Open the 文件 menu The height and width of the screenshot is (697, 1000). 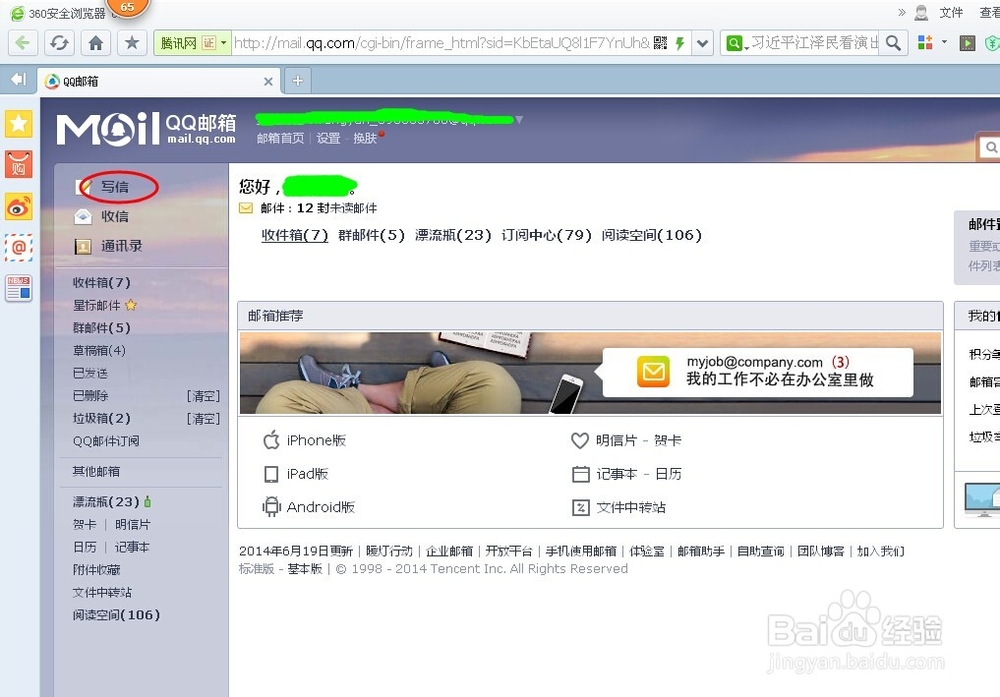point(951,13)
